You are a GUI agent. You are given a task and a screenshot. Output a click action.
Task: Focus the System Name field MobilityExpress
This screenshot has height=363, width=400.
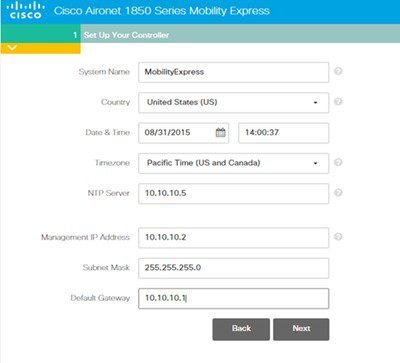[x=233, y=72]
